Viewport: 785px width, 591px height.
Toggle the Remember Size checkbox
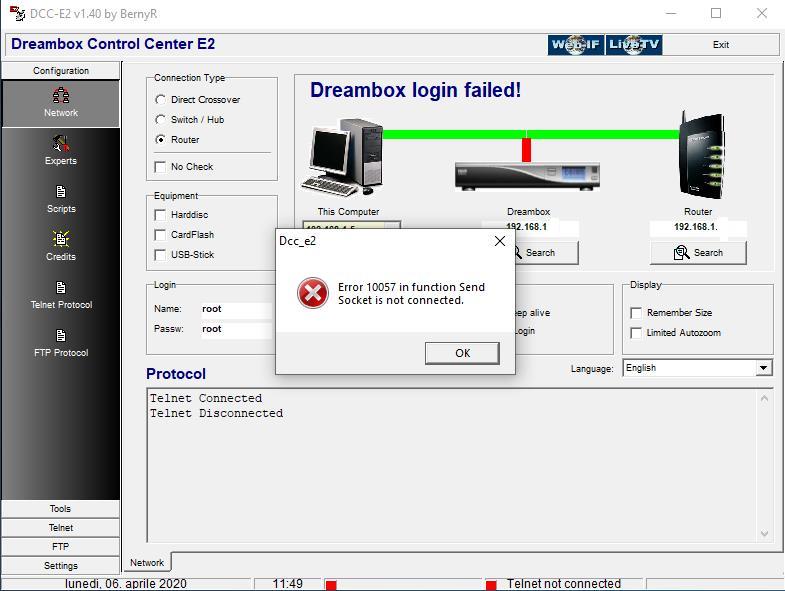tap(636, 313)
